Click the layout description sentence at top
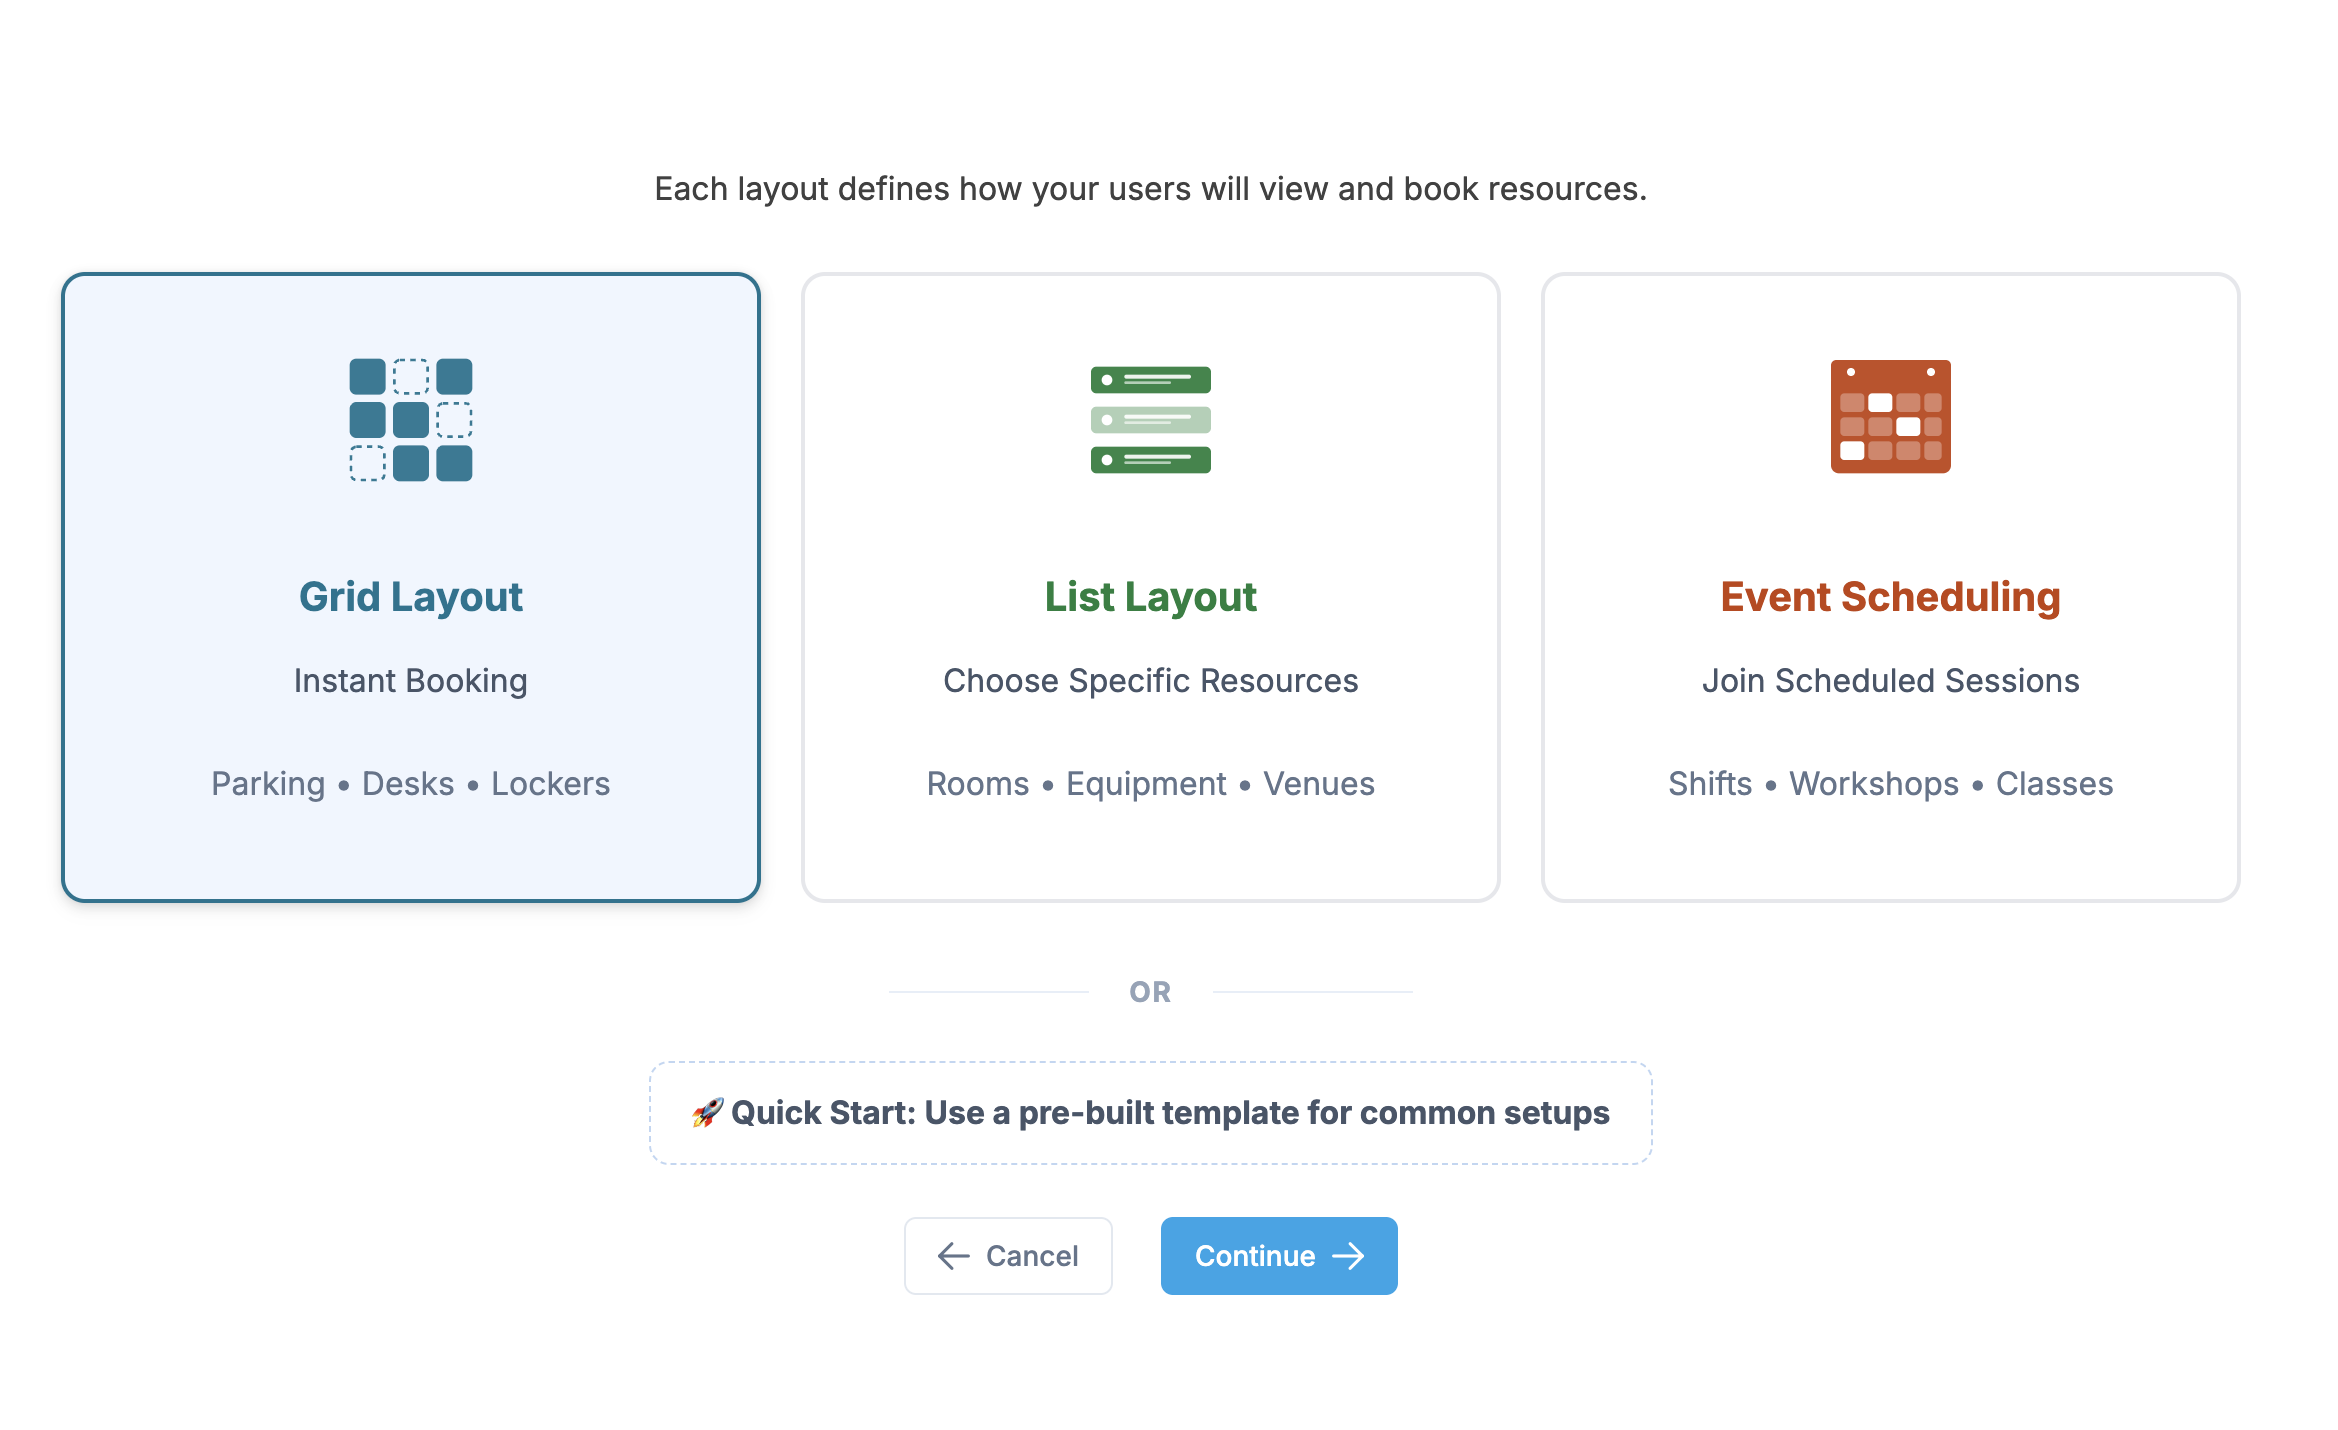Image resolution: width=2338 pixels, height=1430 pixels. tap(1150, 189)
